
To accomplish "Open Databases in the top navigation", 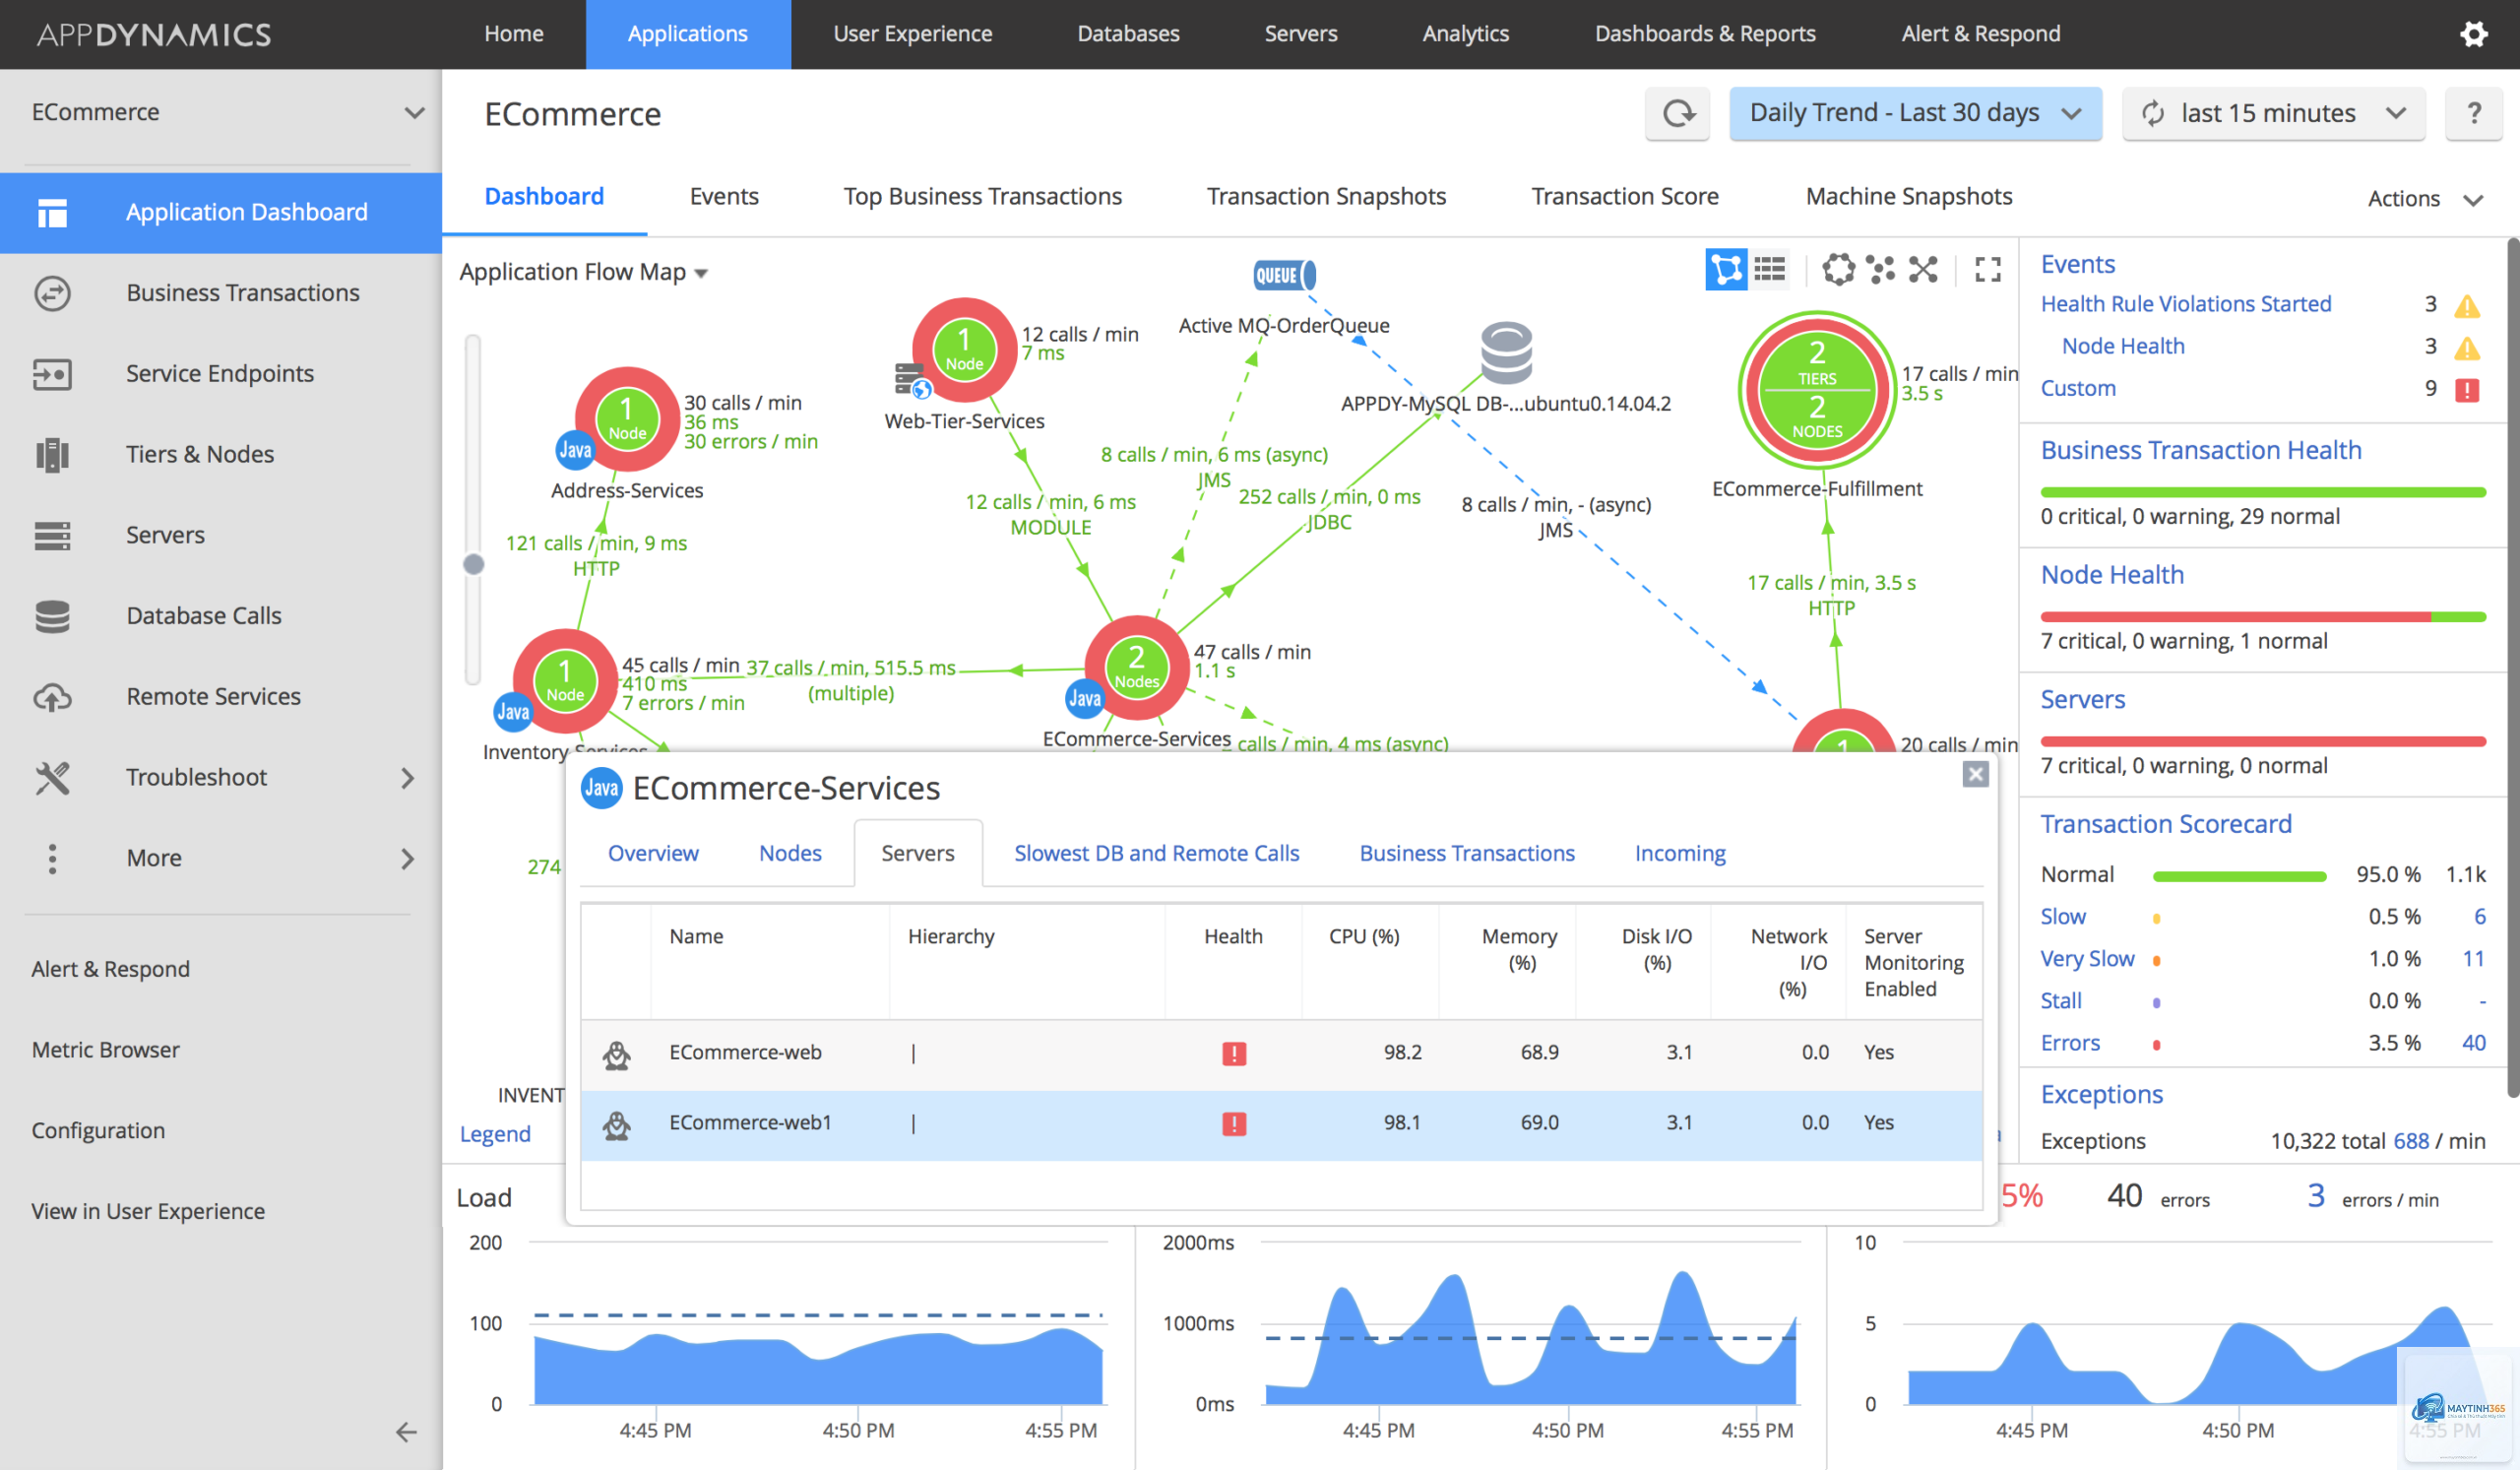I will pos(1128,34).
